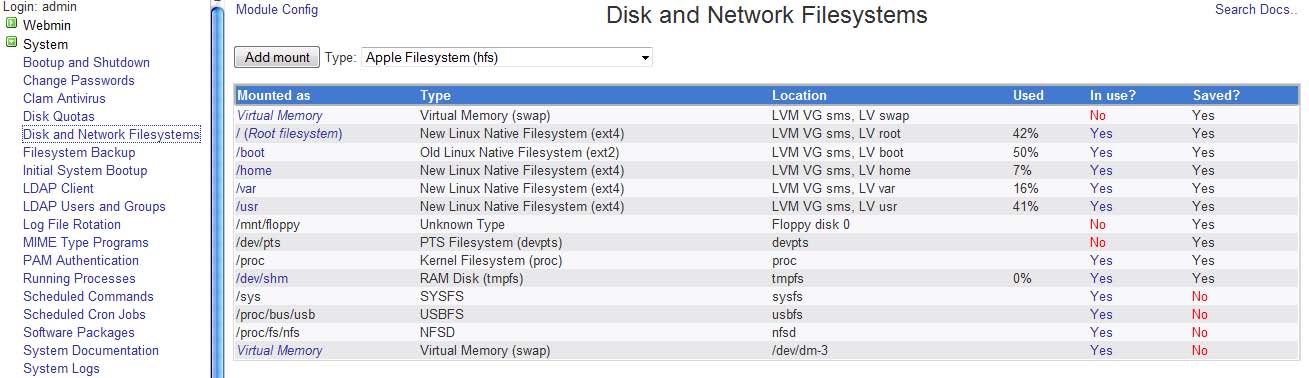Open the /home mount entry
Viewport: 1309px width, 378px height.
click(254, 170)
